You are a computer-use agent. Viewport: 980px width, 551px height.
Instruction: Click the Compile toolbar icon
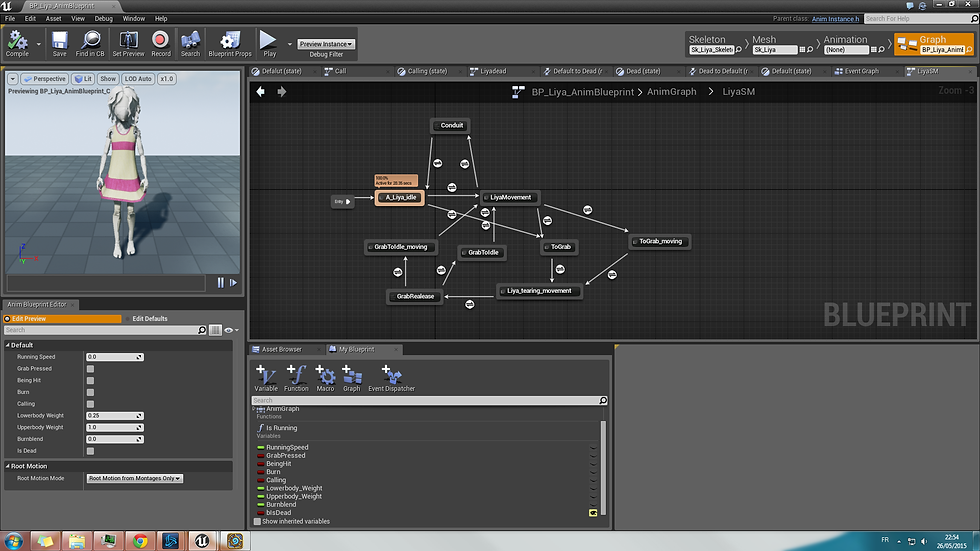coord(17,43)
